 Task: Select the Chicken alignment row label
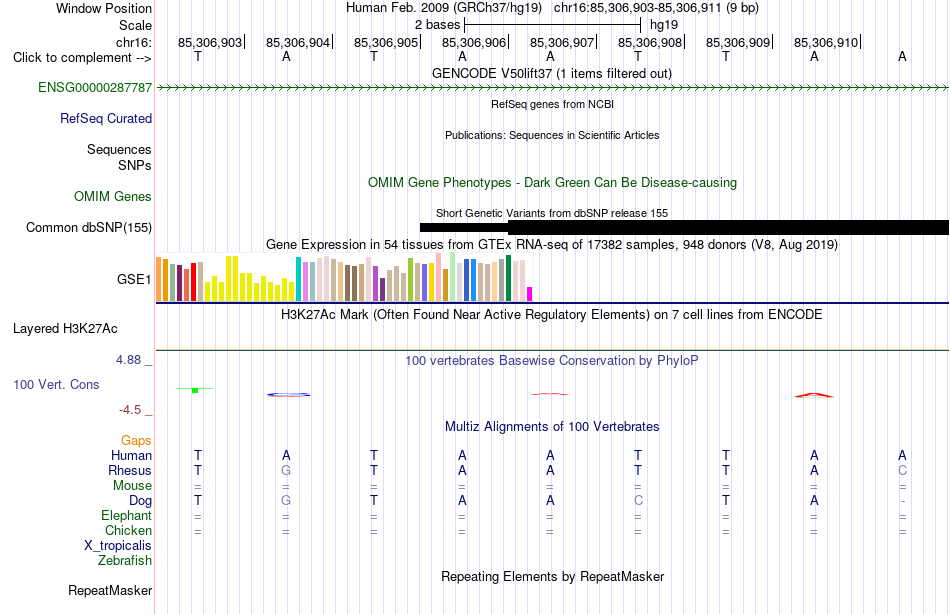[128, 530]
